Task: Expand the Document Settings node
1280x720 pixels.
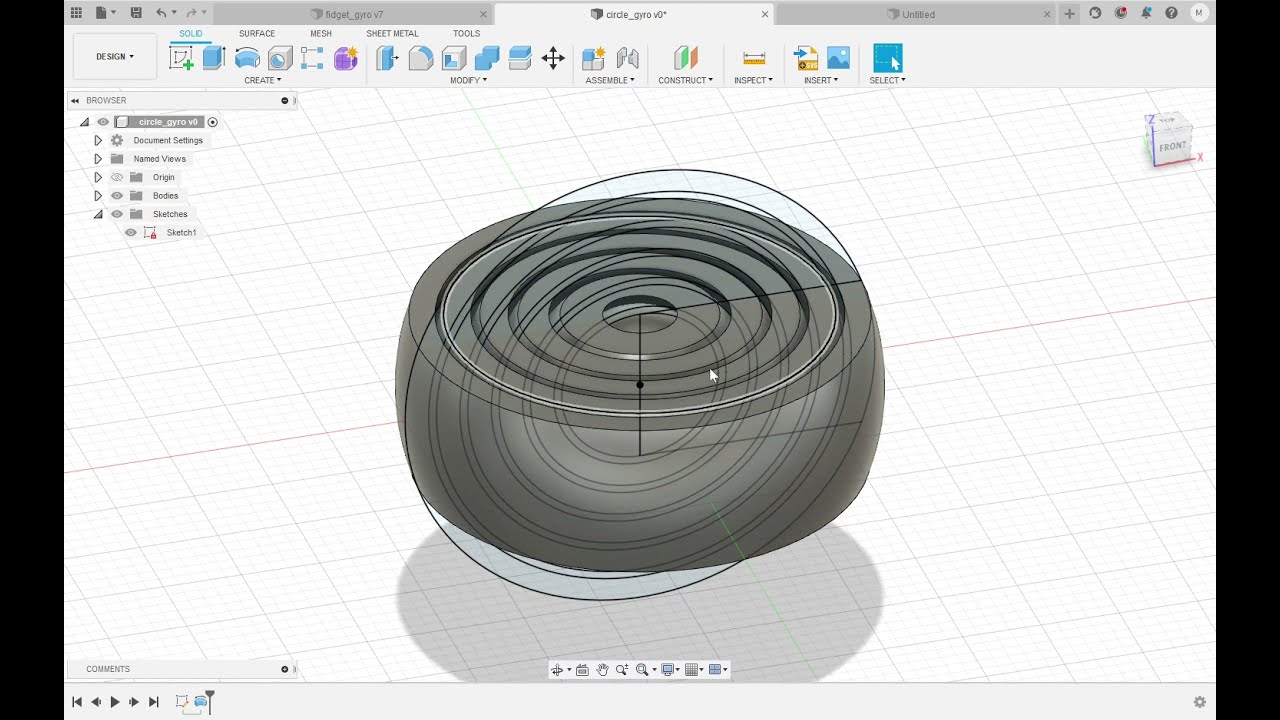Action: 98,141
